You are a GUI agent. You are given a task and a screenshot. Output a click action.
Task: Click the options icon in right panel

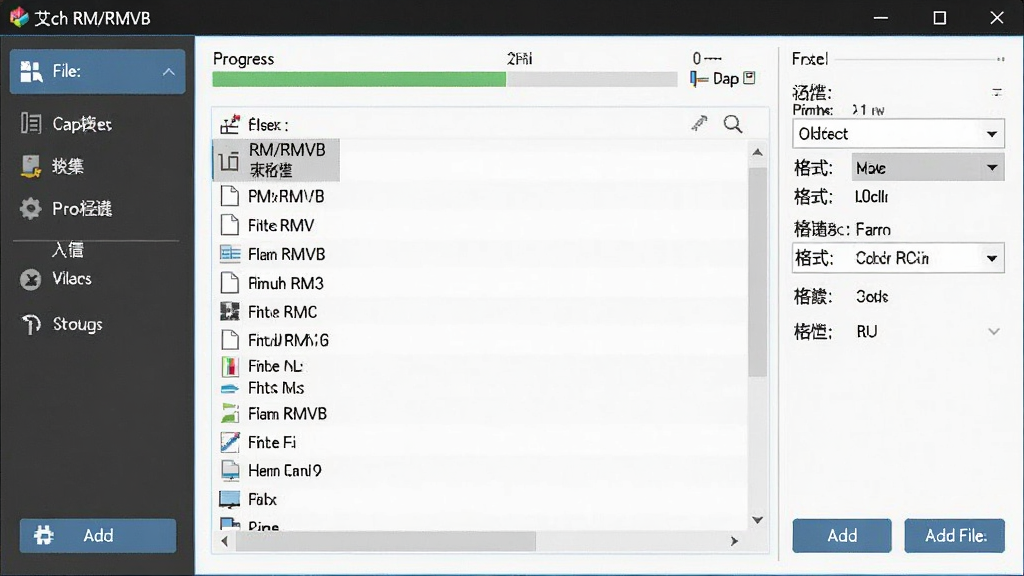(x=997, y=92)
